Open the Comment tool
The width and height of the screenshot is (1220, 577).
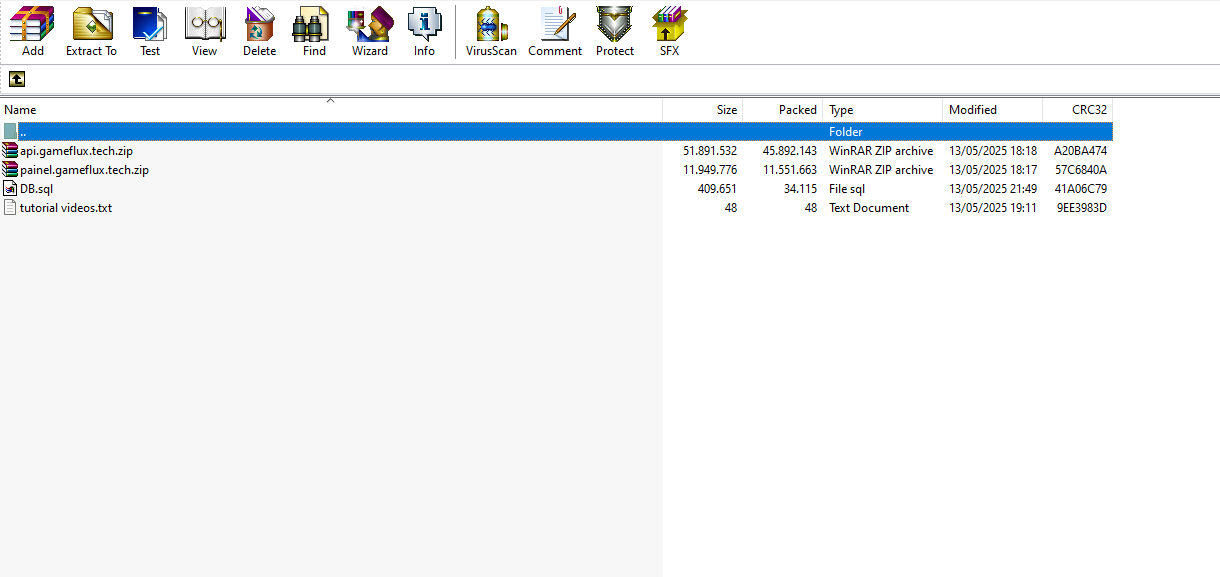coord(555,30)
